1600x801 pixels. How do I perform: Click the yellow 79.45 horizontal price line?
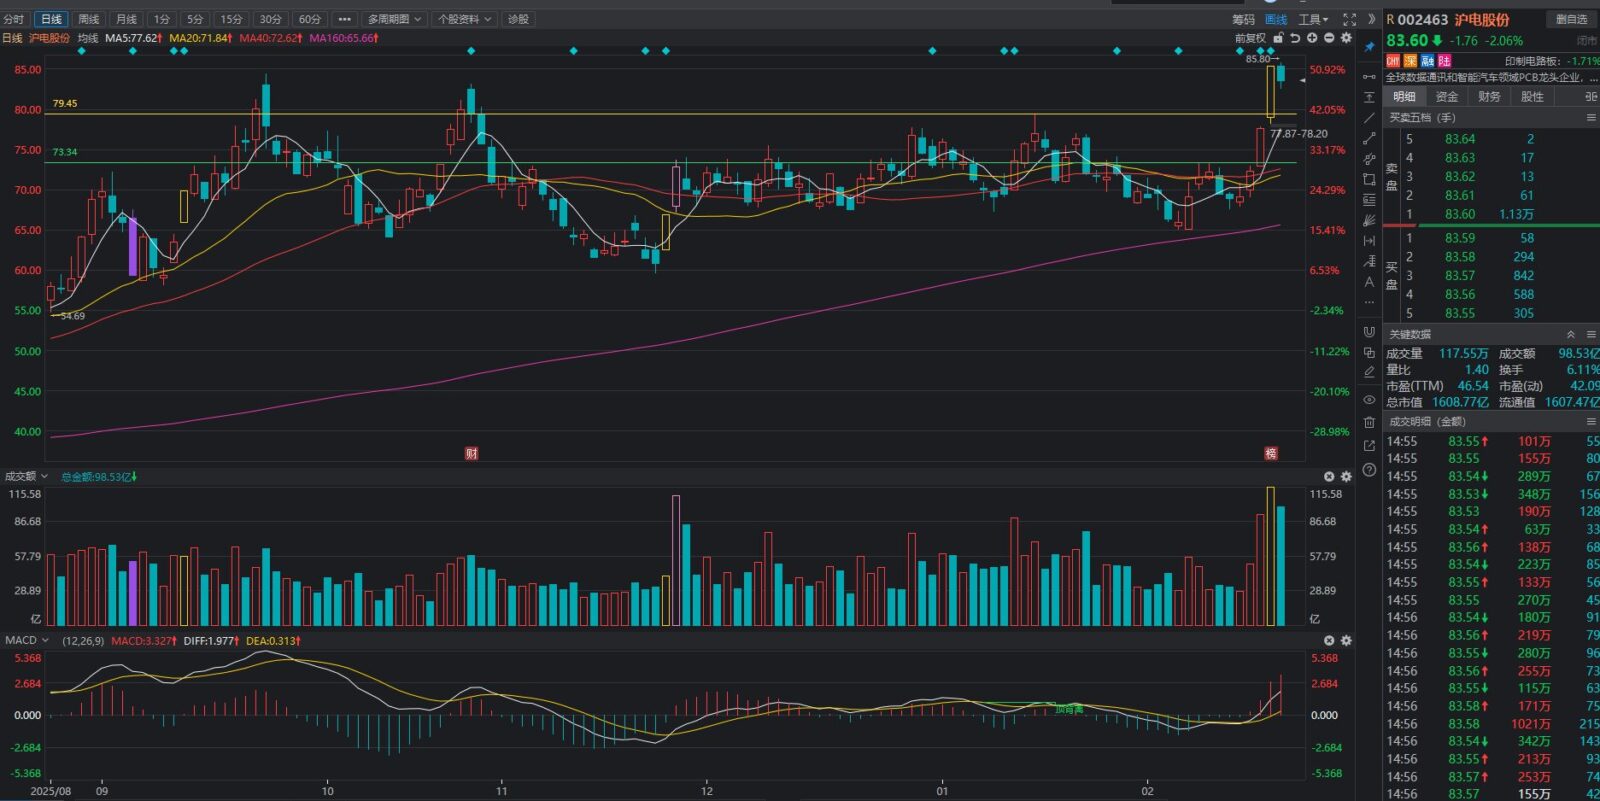(600, 114)
